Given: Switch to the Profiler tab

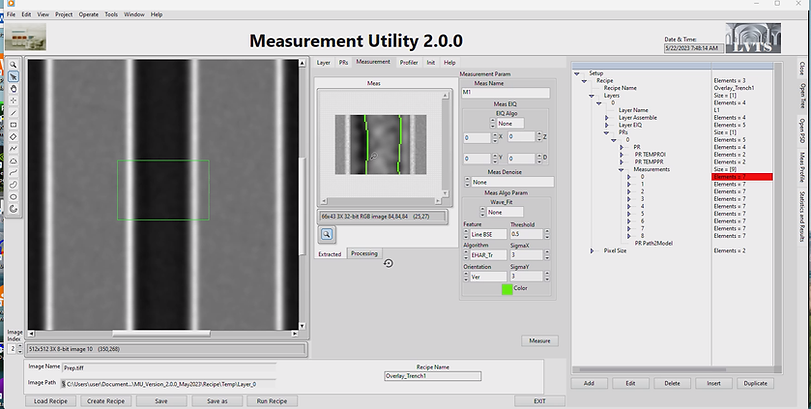Looking at the screenshot, I should [409, 63].
